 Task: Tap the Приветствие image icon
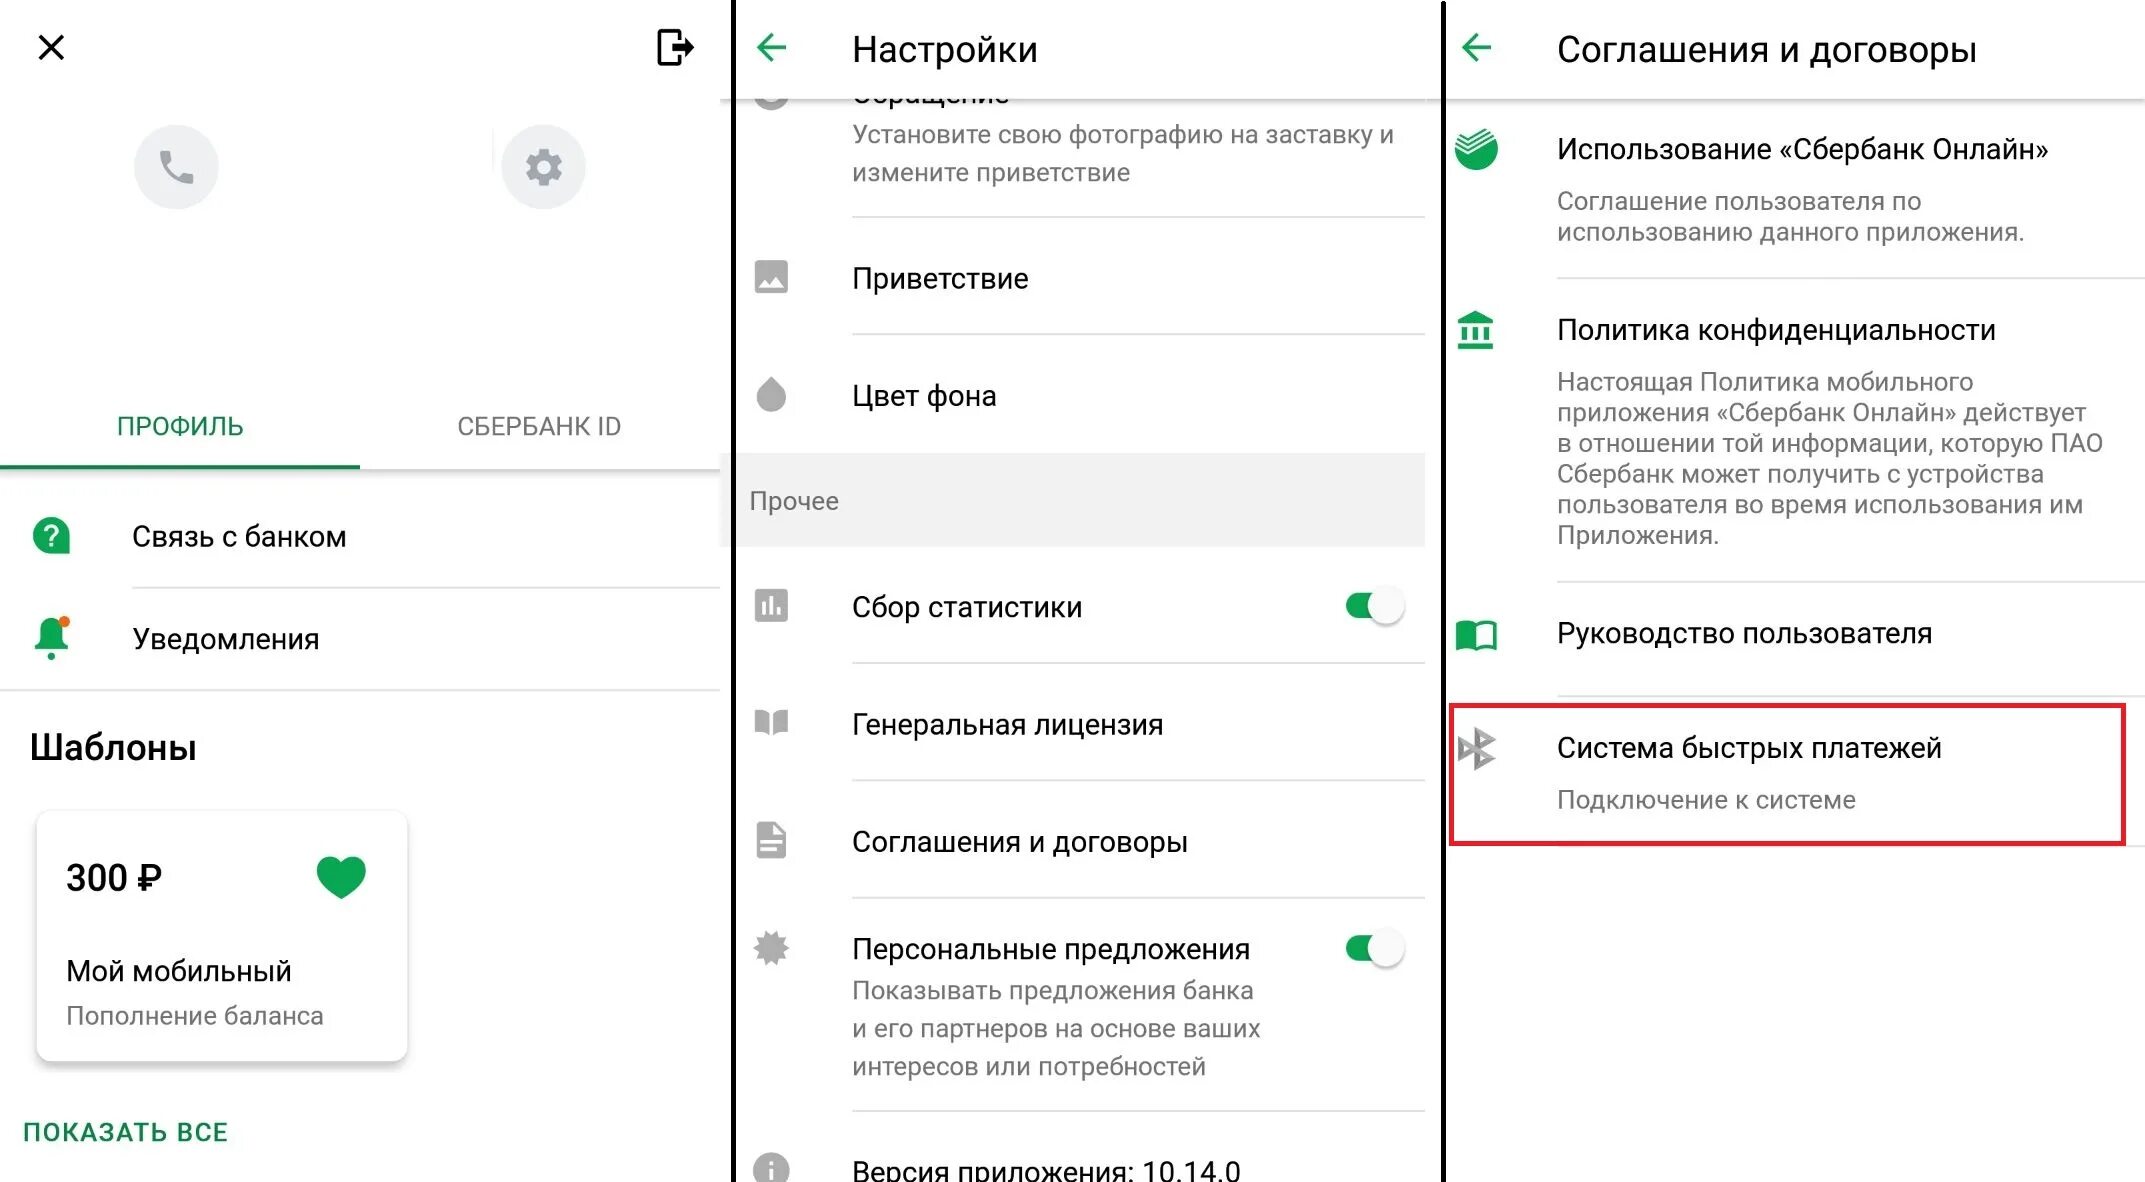click(x=771, y=277)
